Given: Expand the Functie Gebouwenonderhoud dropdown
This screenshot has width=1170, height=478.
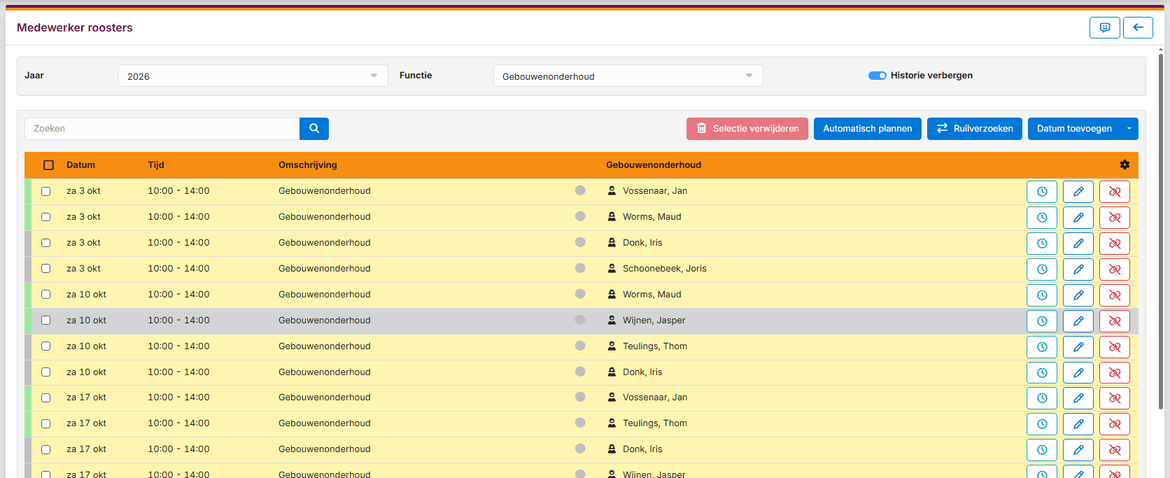Looking at the screenshot, I should (628, 75).
